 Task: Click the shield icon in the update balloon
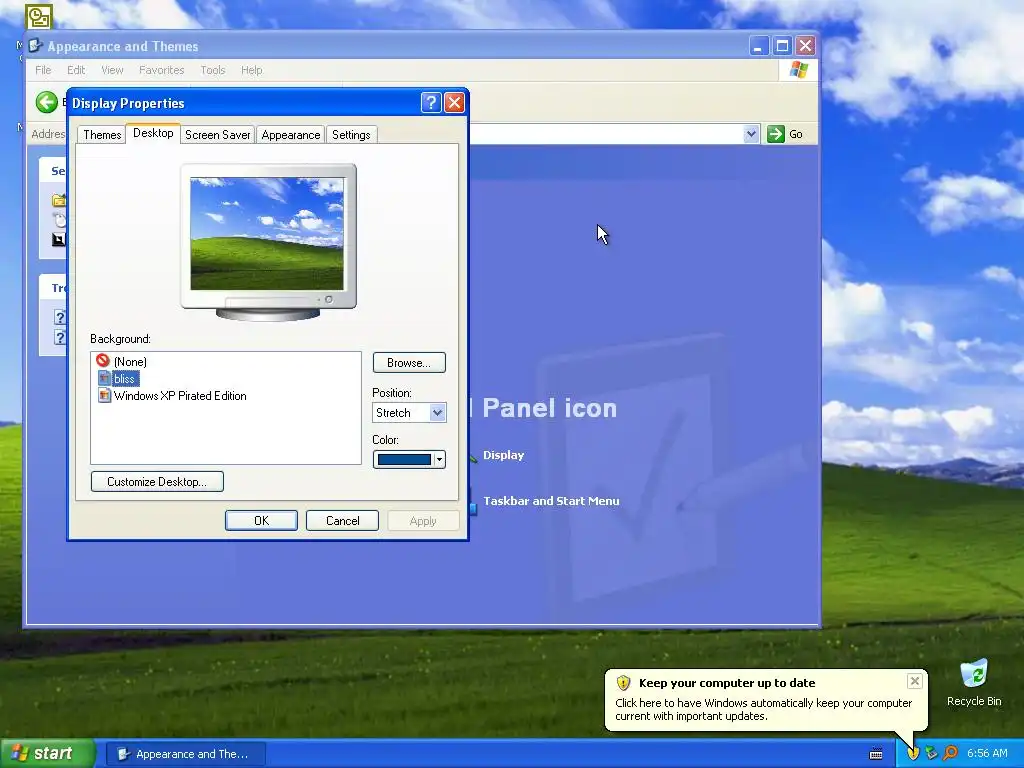click(x=623, y=683)
